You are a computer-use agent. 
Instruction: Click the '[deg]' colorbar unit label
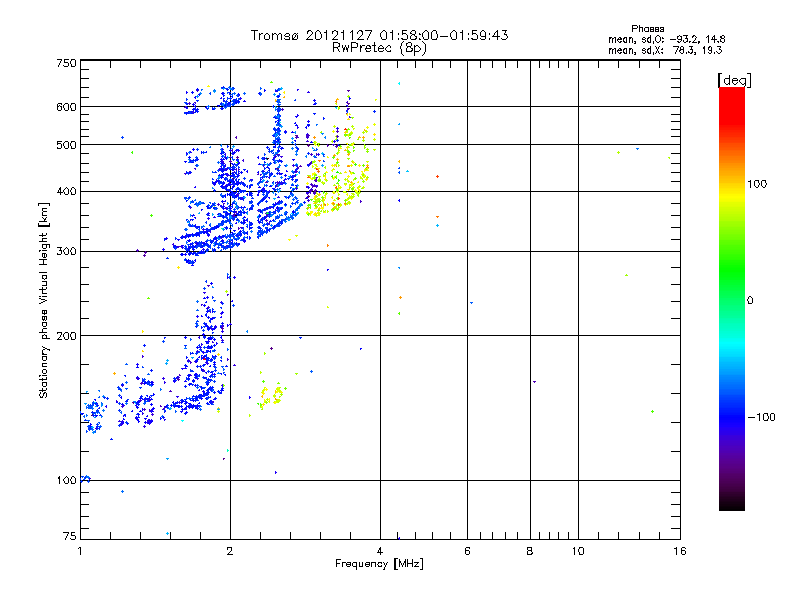(734, 80)
